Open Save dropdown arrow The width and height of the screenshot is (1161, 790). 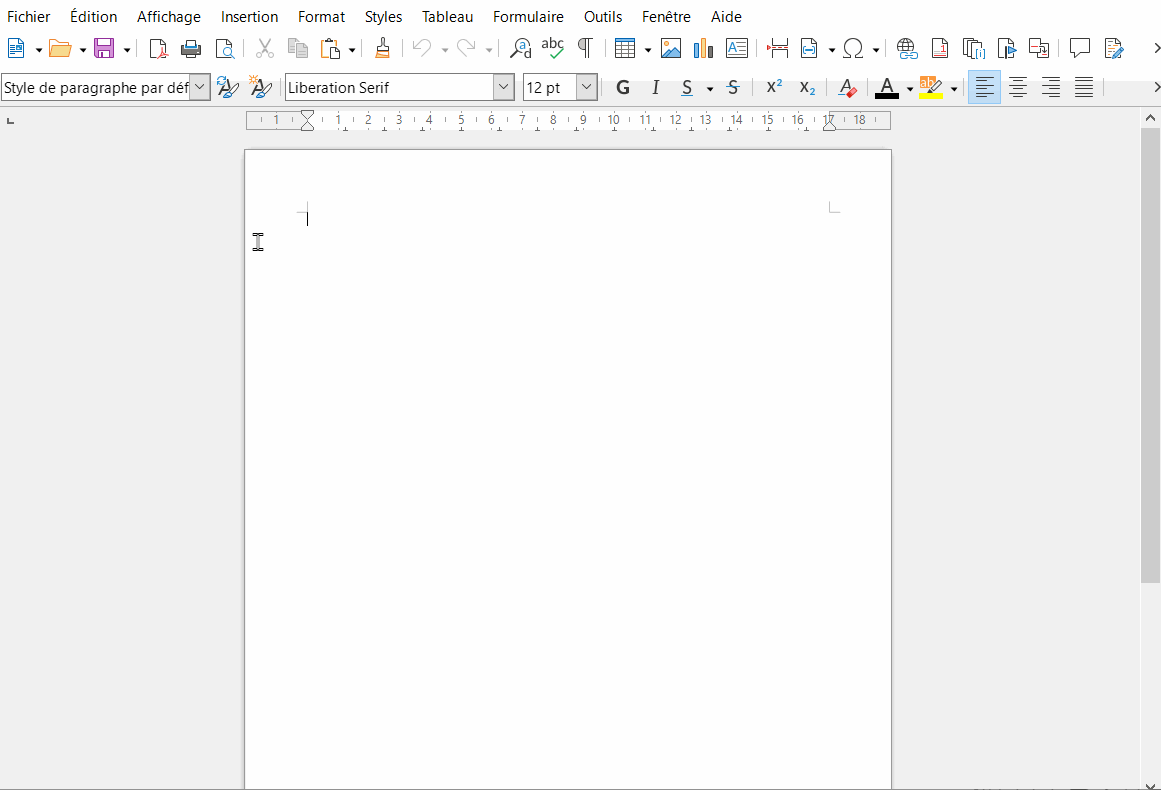[127, 50]
